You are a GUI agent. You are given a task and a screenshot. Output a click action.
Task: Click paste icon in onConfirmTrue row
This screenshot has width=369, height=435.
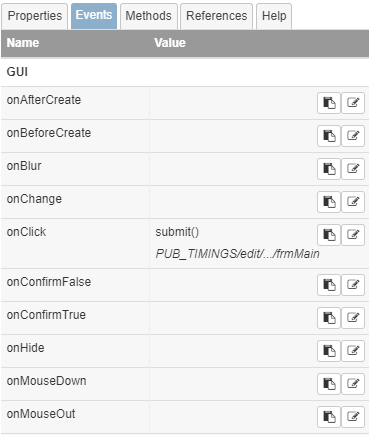click(x=329, y=318)
